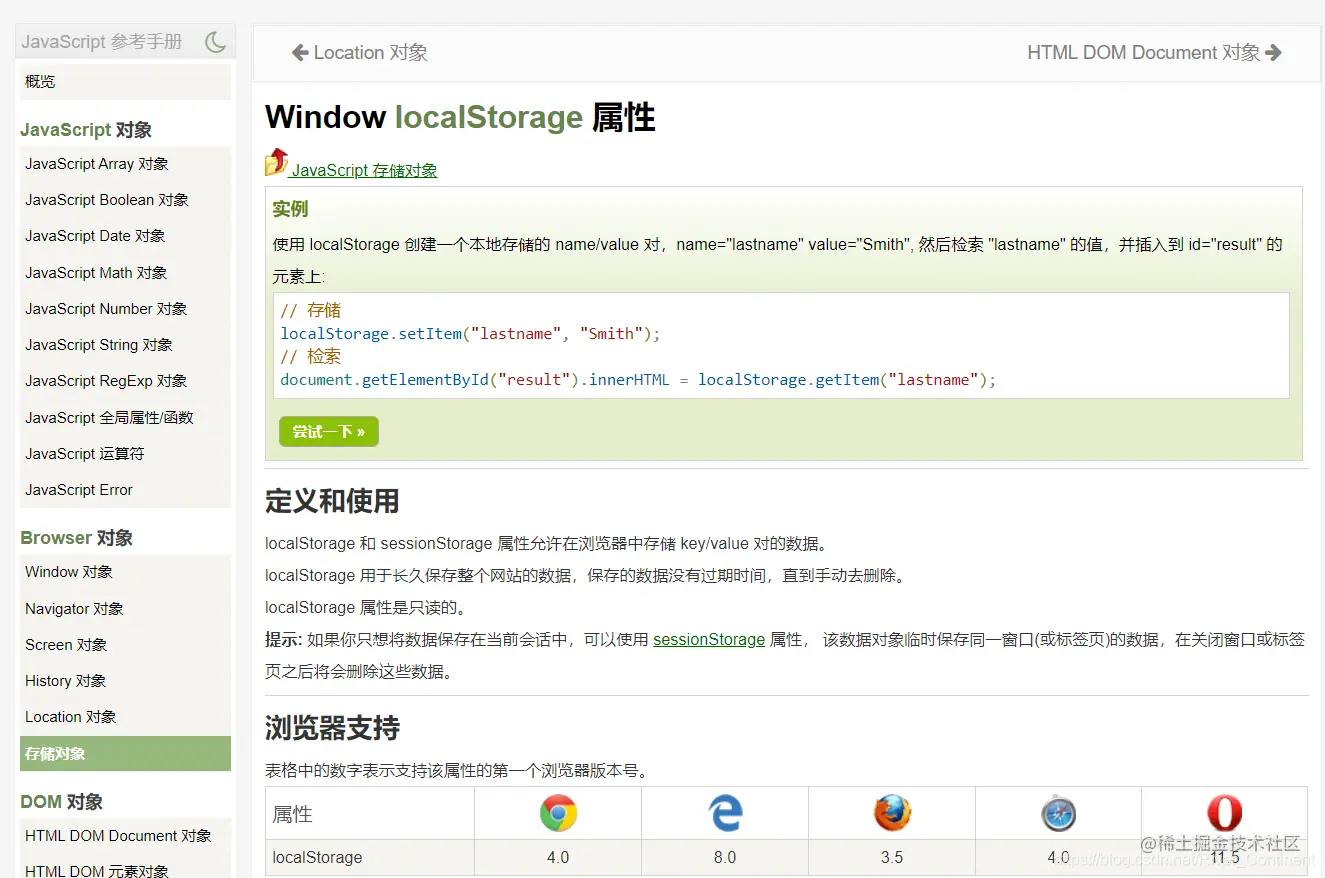Open Window 对象 in sidebar
This screenshot has height=878, width=1325.
[x=125, y=572]
